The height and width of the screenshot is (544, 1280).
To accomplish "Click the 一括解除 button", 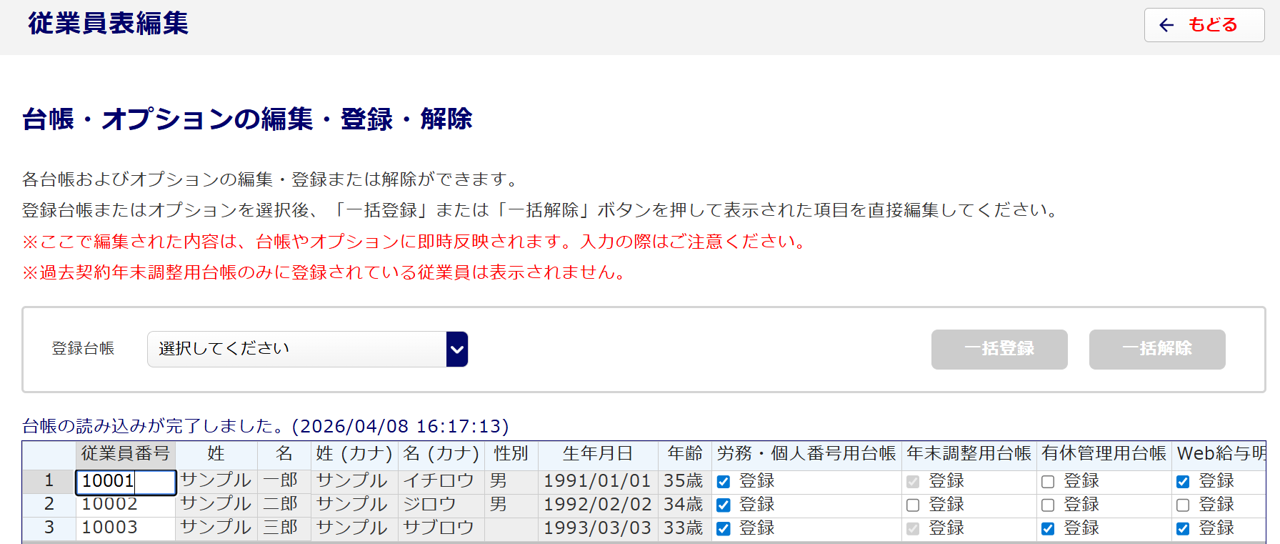I will tap(1157, 349).
